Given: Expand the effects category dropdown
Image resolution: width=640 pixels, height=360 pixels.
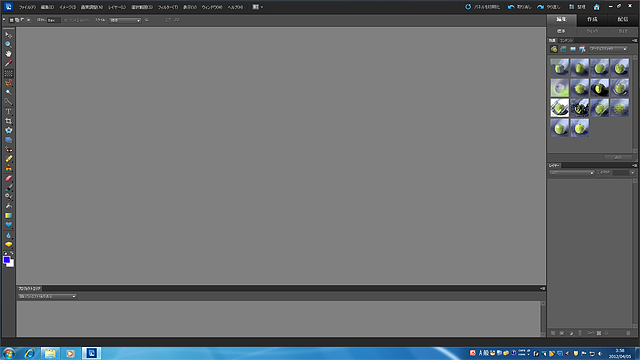Looking at the screenshot, I should click(608, 49).
